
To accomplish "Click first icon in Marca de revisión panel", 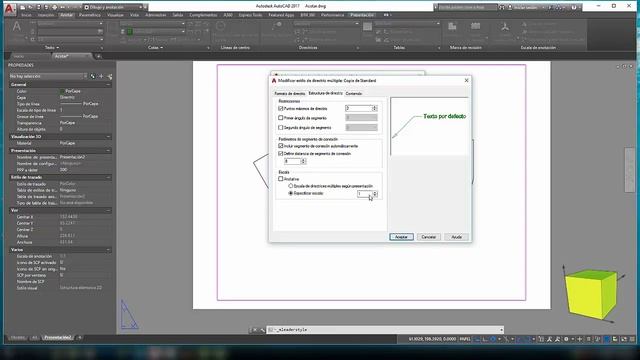I will (x=452, y=27).
